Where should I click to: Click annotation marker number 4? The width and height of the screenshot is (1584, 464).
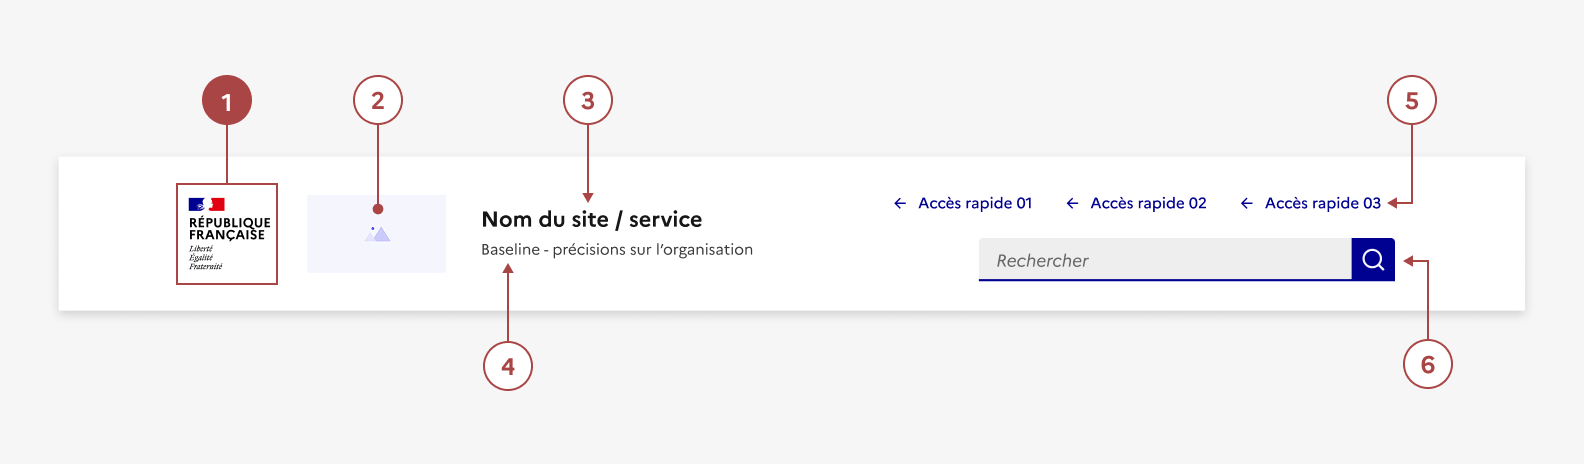tap(508, 366)
